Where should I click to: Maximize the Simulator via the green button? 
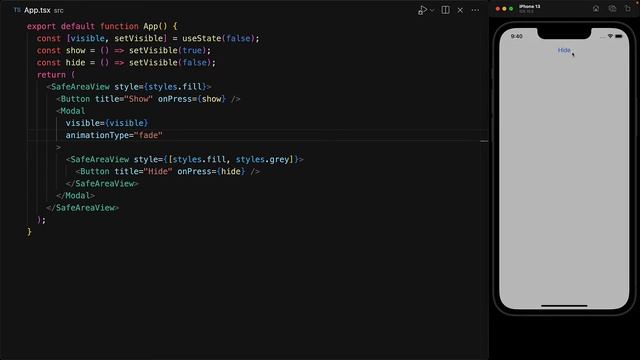click(x=511, y=9)
